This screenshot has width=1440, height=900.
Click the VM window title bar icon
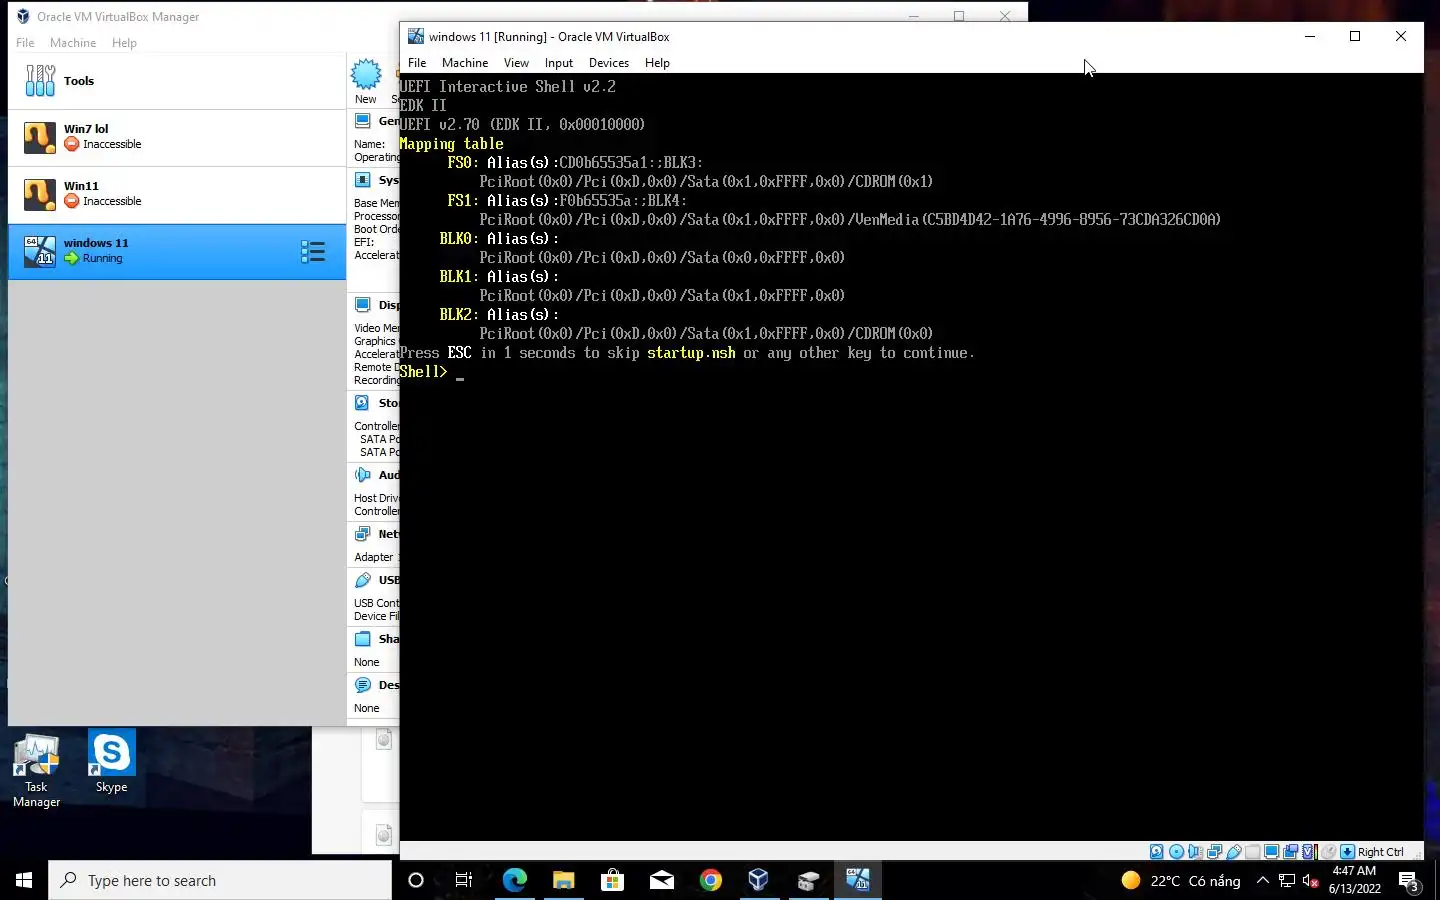(416, 36)
